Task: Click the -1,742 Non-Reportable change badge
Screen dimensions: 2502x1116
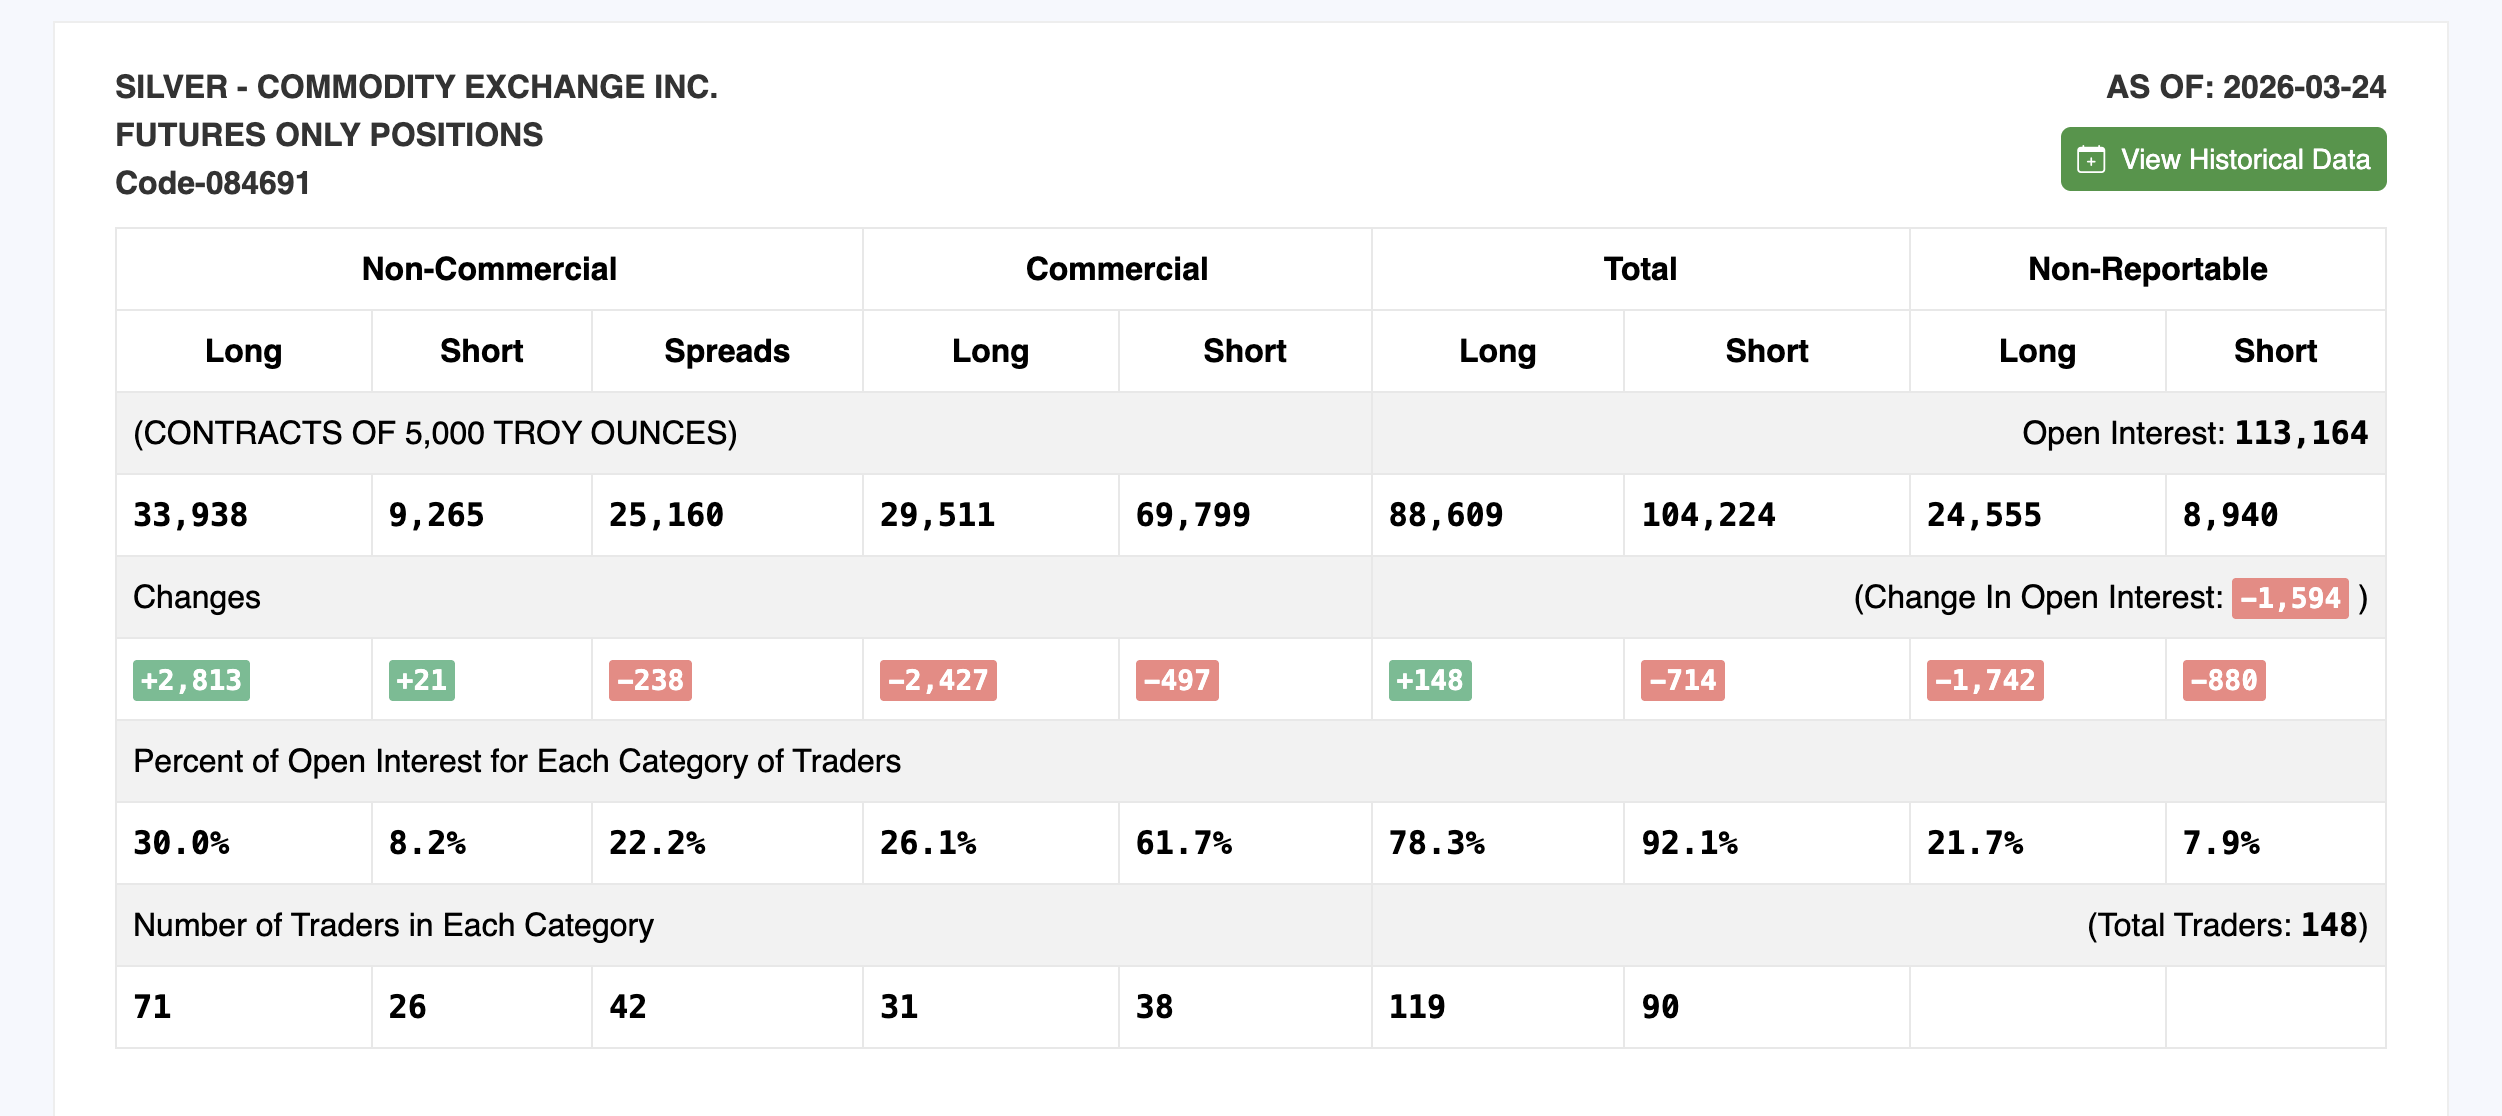Action: [x=1984, y=680]
